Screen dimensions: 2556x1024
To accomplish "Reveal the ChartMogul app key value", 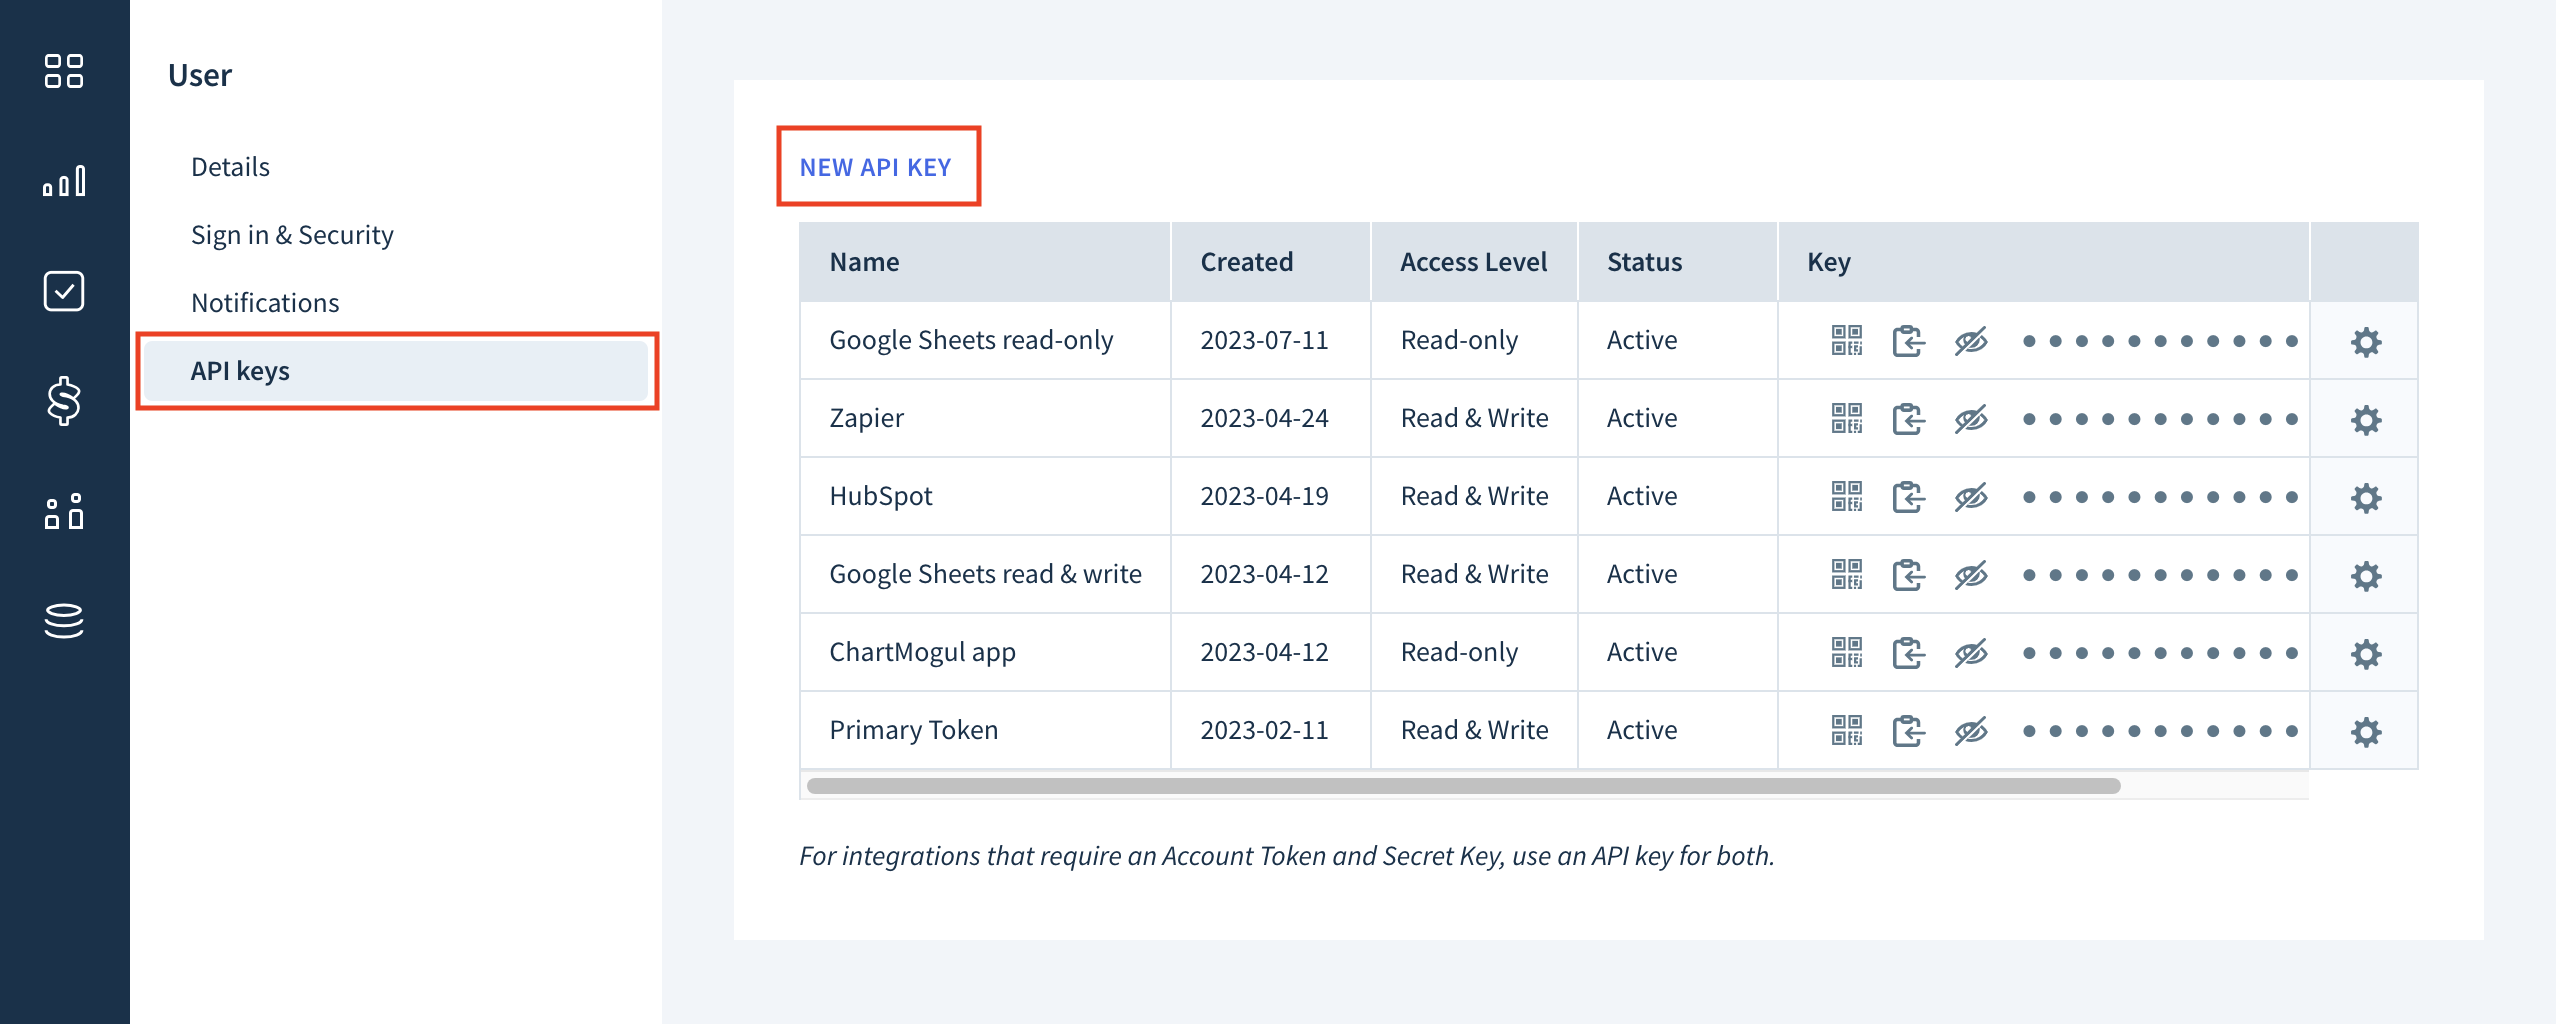I will pos(1971,653).
